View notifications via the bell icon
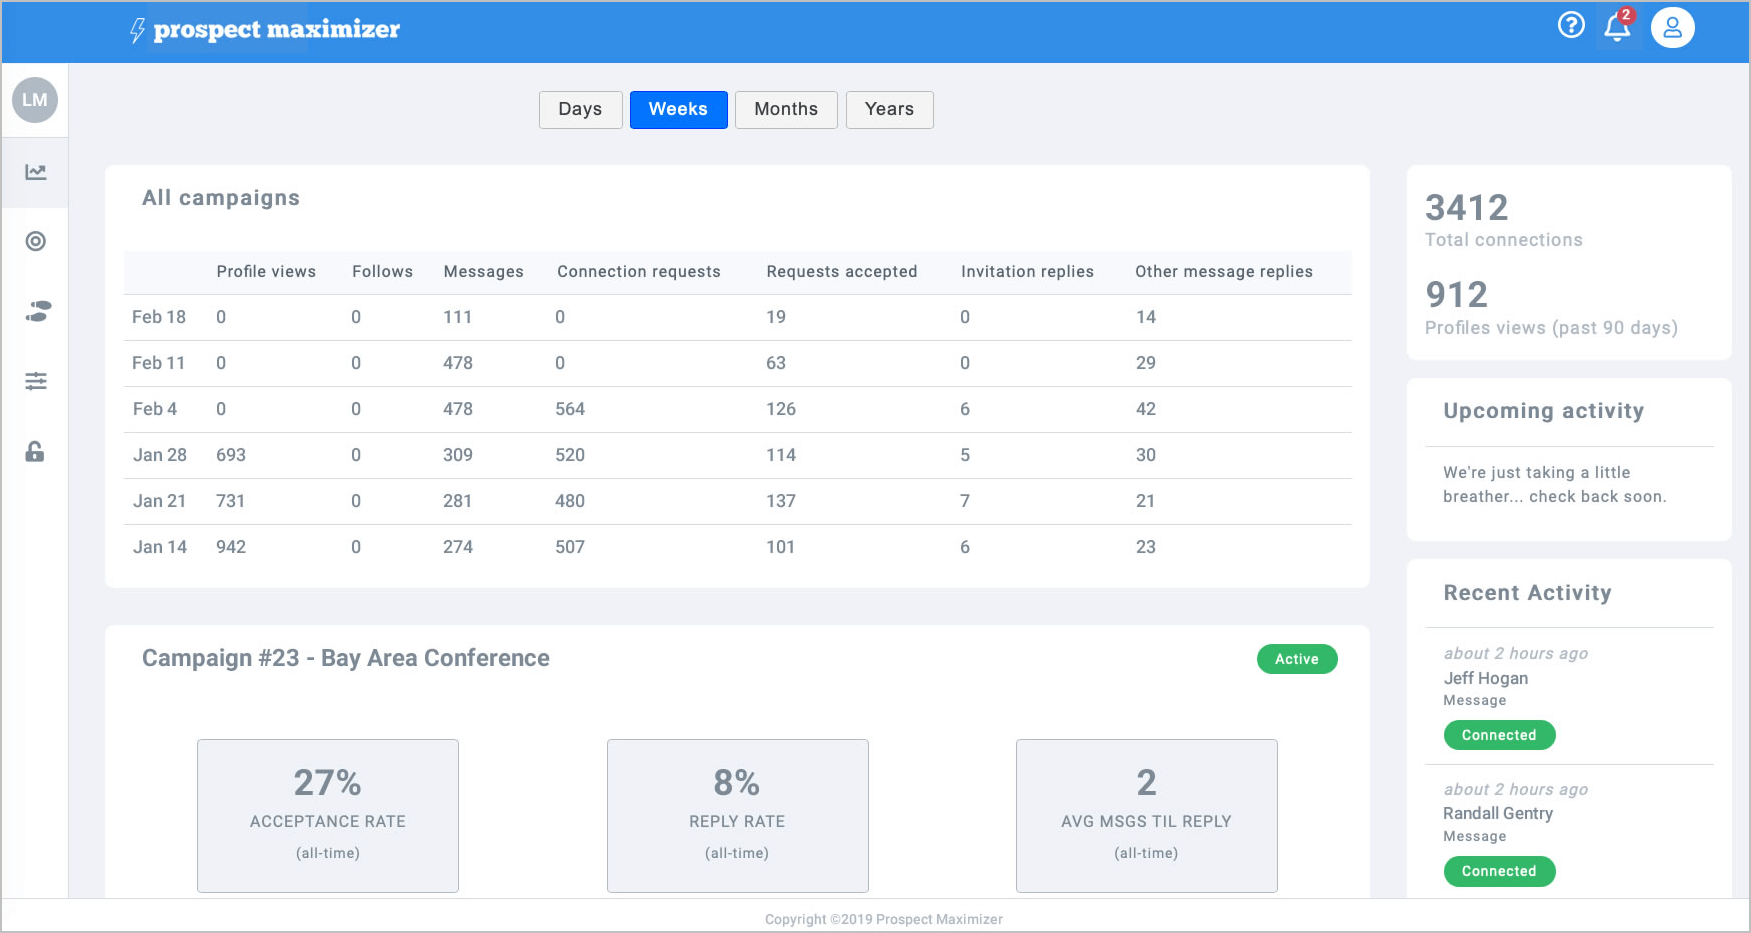This screenshot has width=1751, height=933. (1617, 27)
